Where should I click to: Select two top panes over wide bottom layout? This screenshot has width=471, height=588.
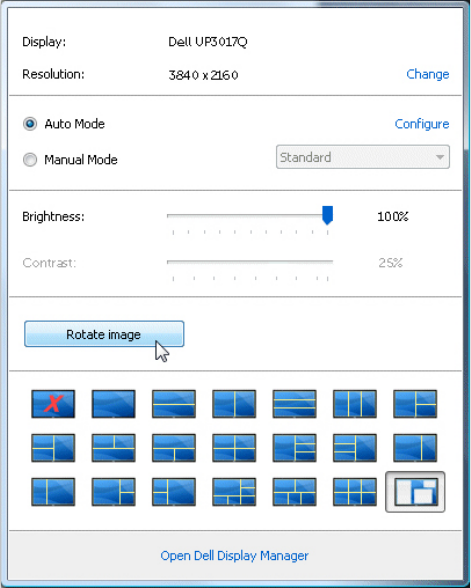tap(113, 448)
